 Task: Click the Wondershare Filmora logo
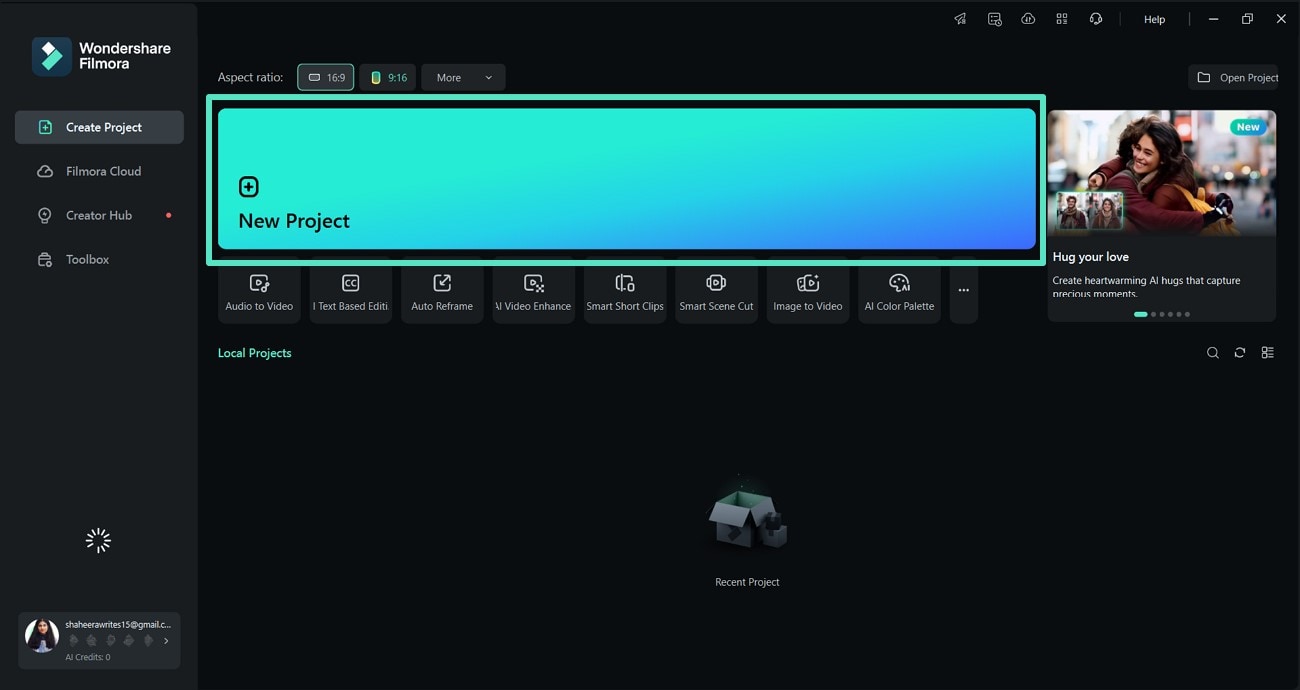click(x=101, y=56)
